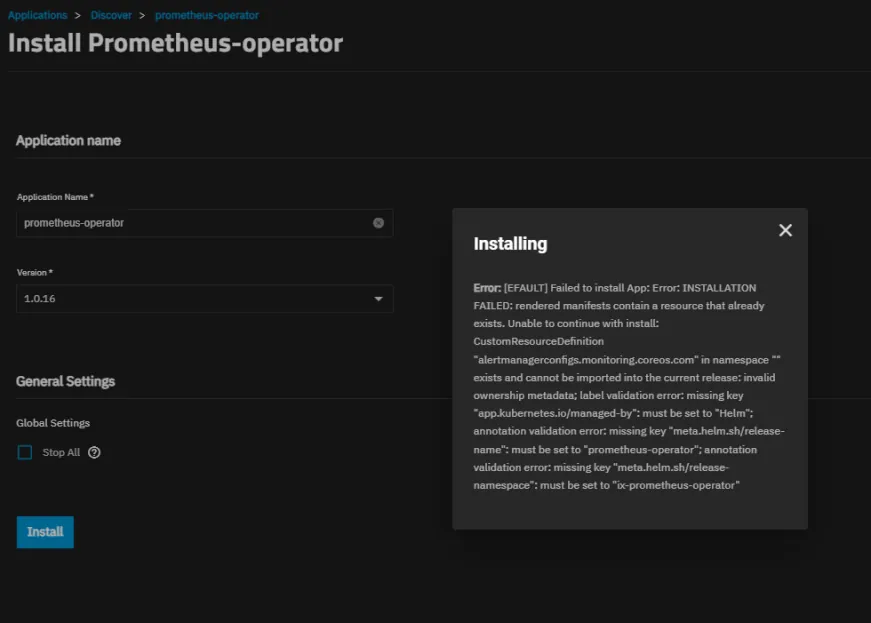Image resolution: width=871 pixels, height=623 pixels.
Task: Select the Version field showing 1.0.16
Action: coord(200,298)
